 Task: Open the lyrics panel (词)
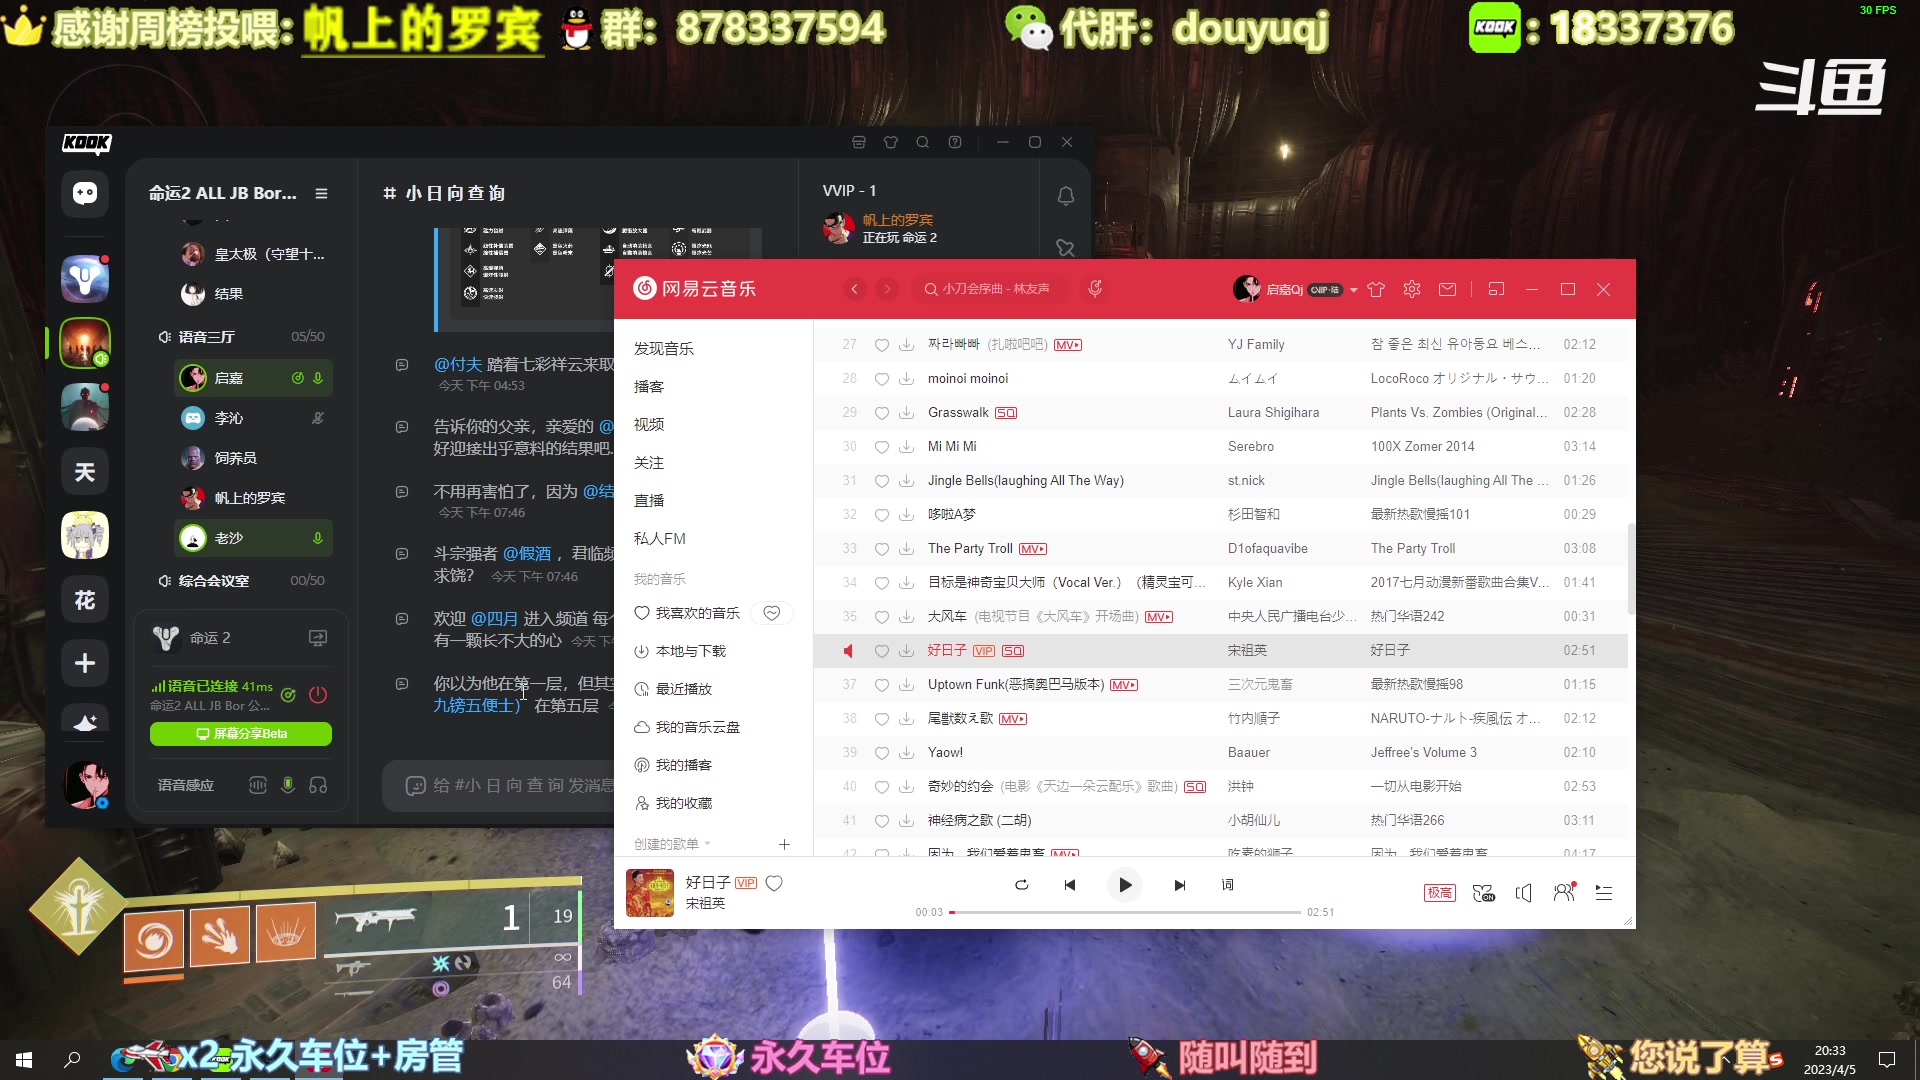pyautogui.click(x=1227, y=885)
